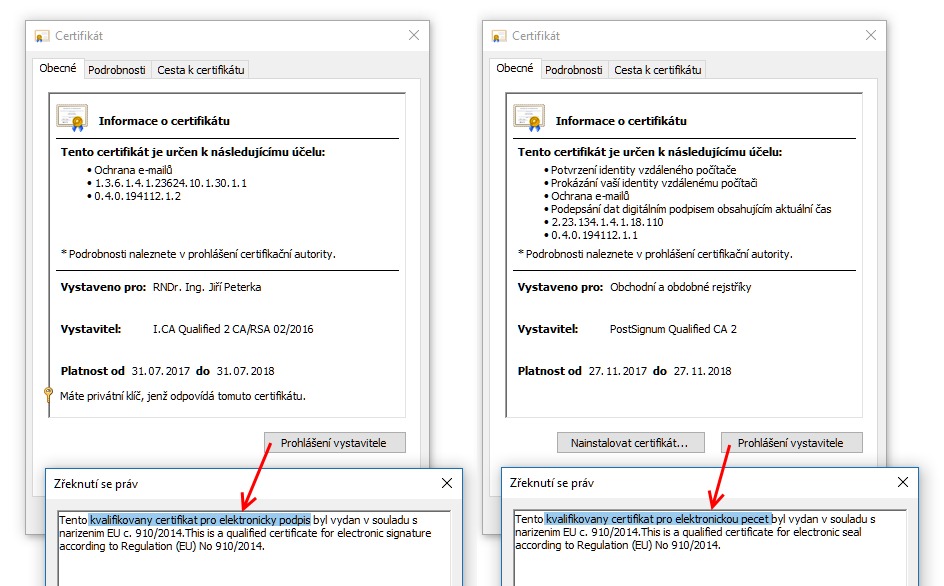The image size is (944, 586).
Task: Click right disclaimer text box 'electronic seal' line
Action: tap(688, 532)
